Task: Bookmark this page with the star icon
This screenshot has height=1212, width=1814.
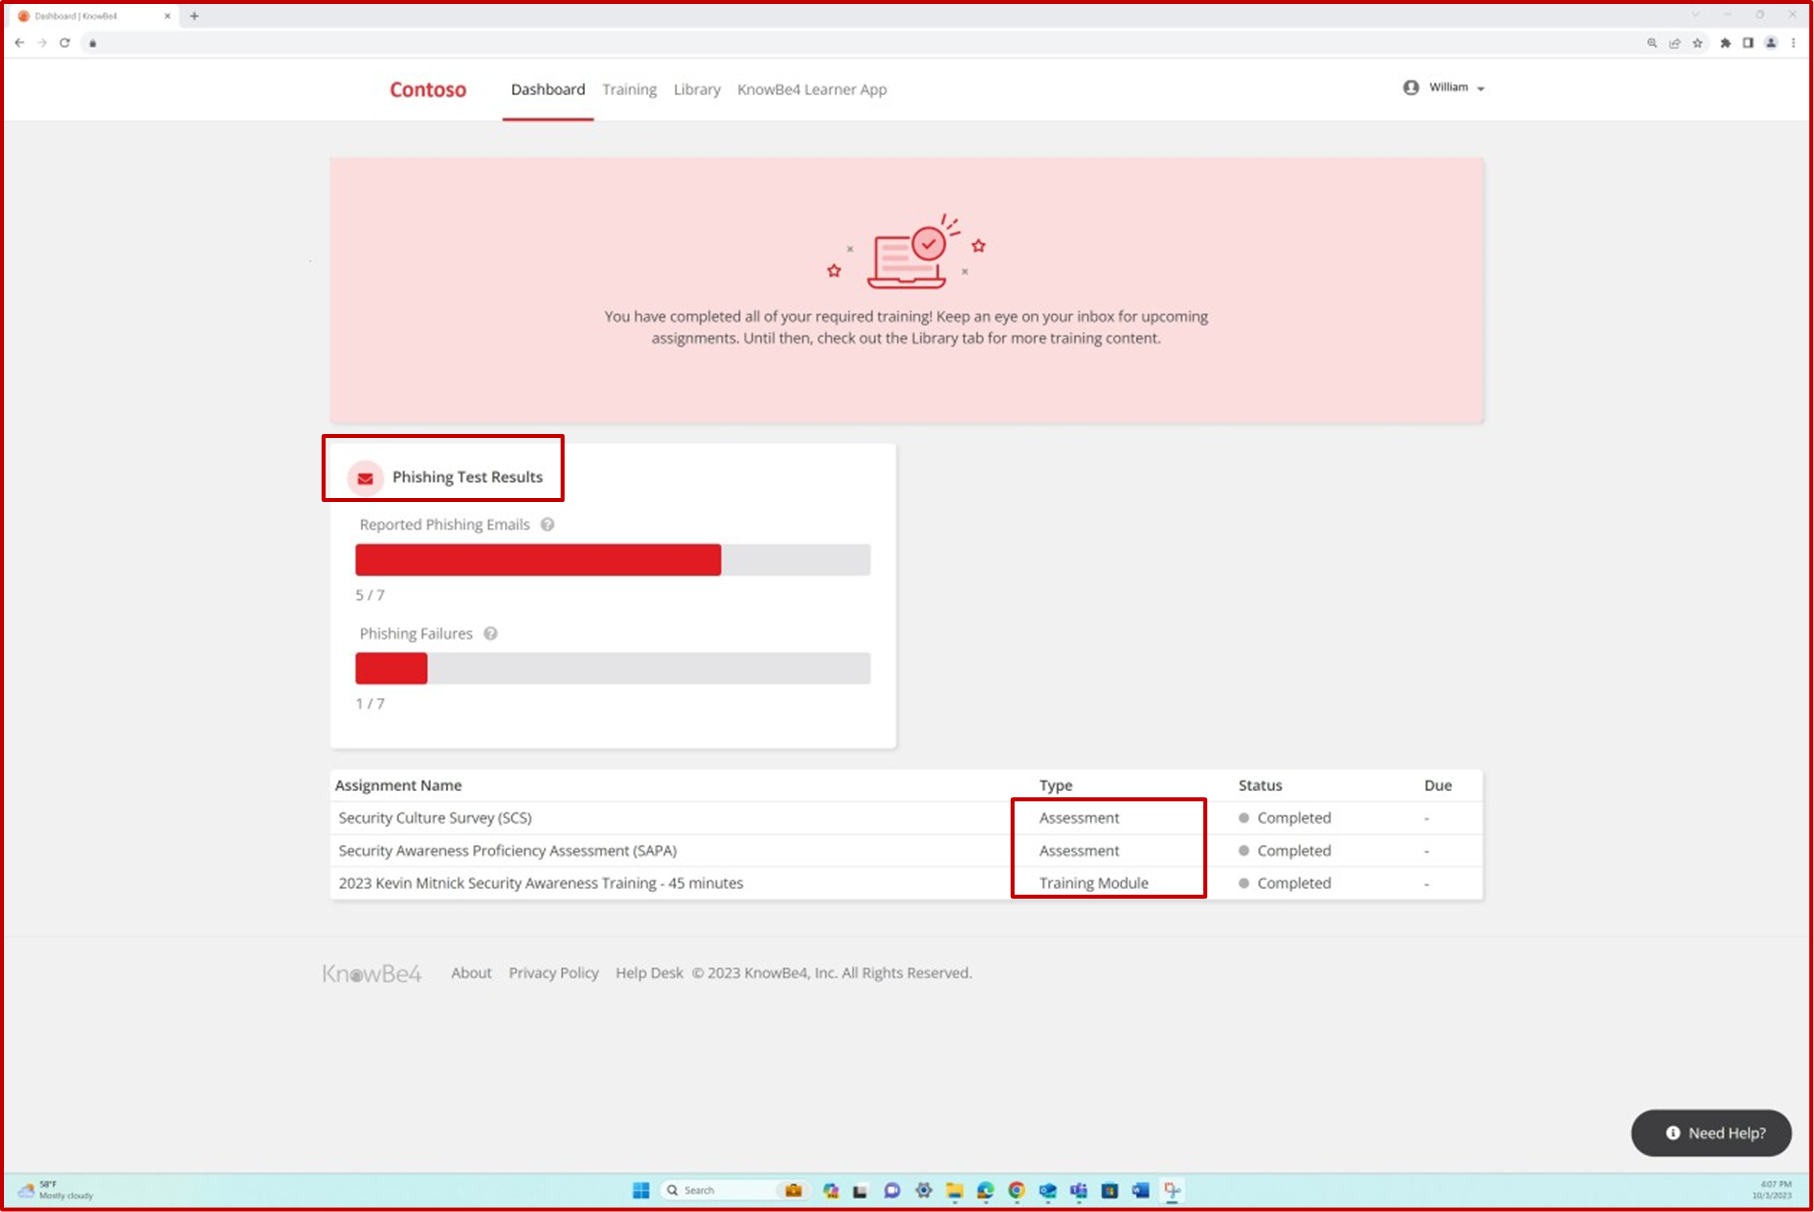Action: tap(1698, 43)
